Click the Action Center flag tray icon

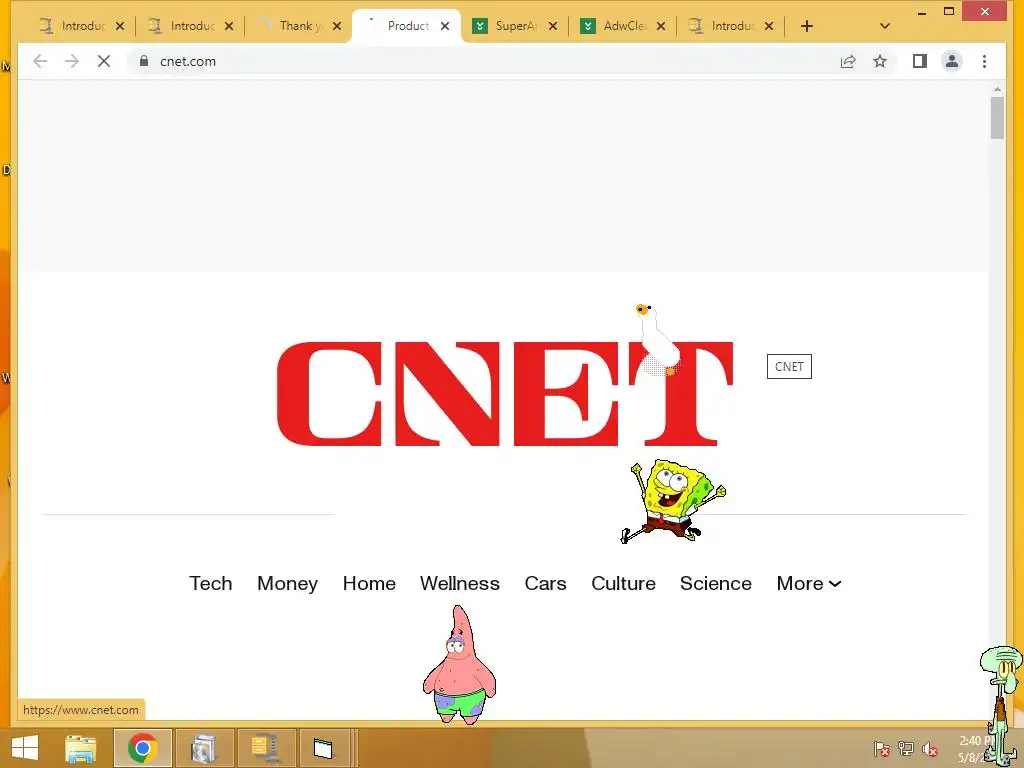coord(881,749)
